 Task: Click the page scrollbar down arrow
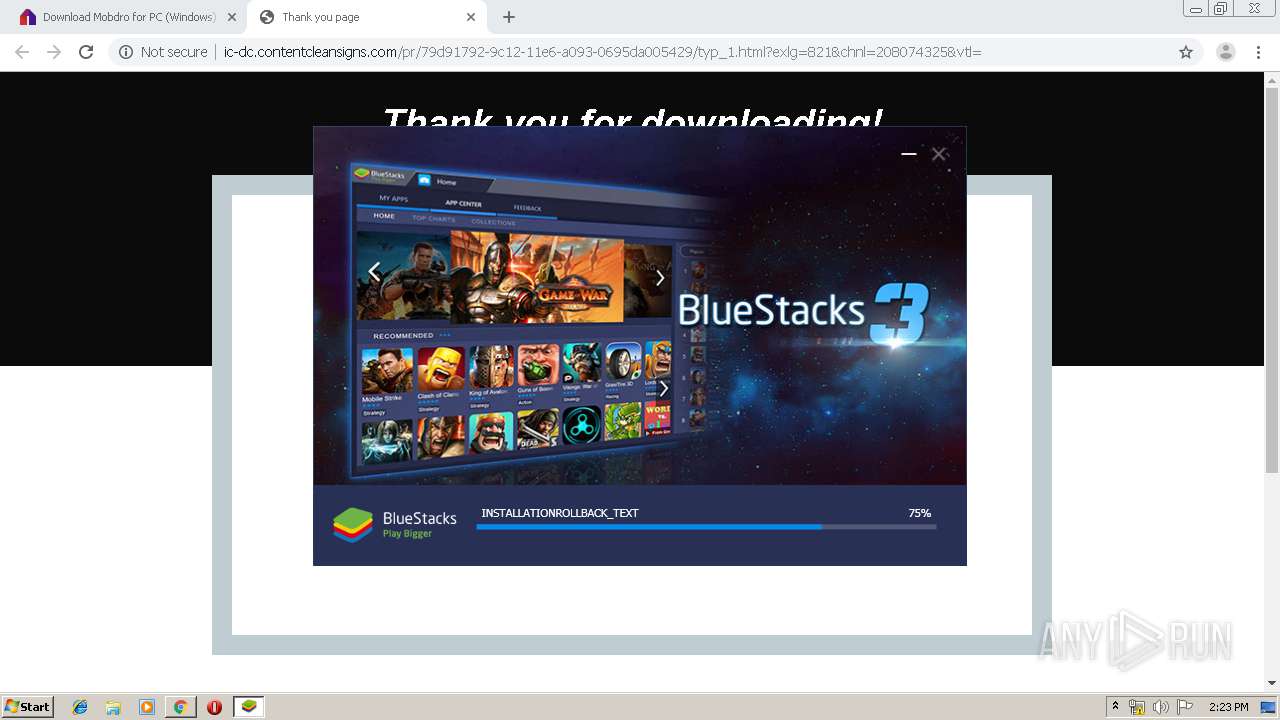pyautogui.click(x=1272, y=683)
